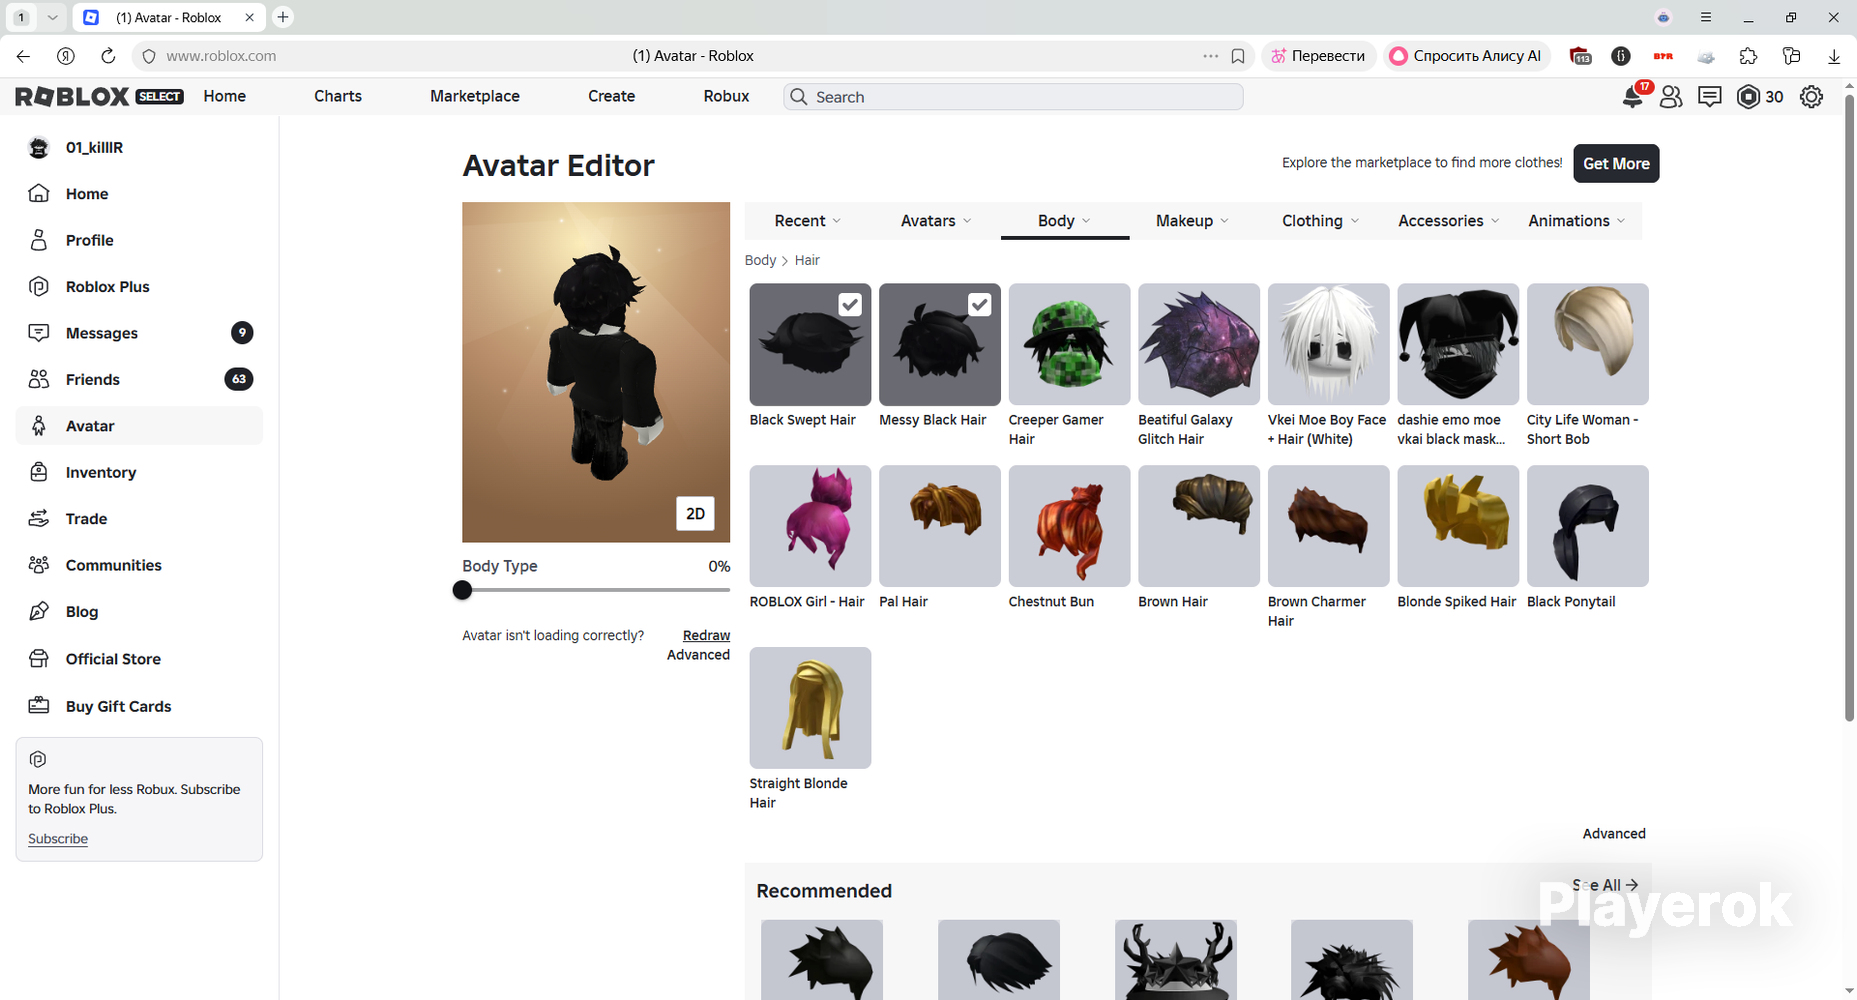Click the Communities icon in sidebar

[39, 565]
